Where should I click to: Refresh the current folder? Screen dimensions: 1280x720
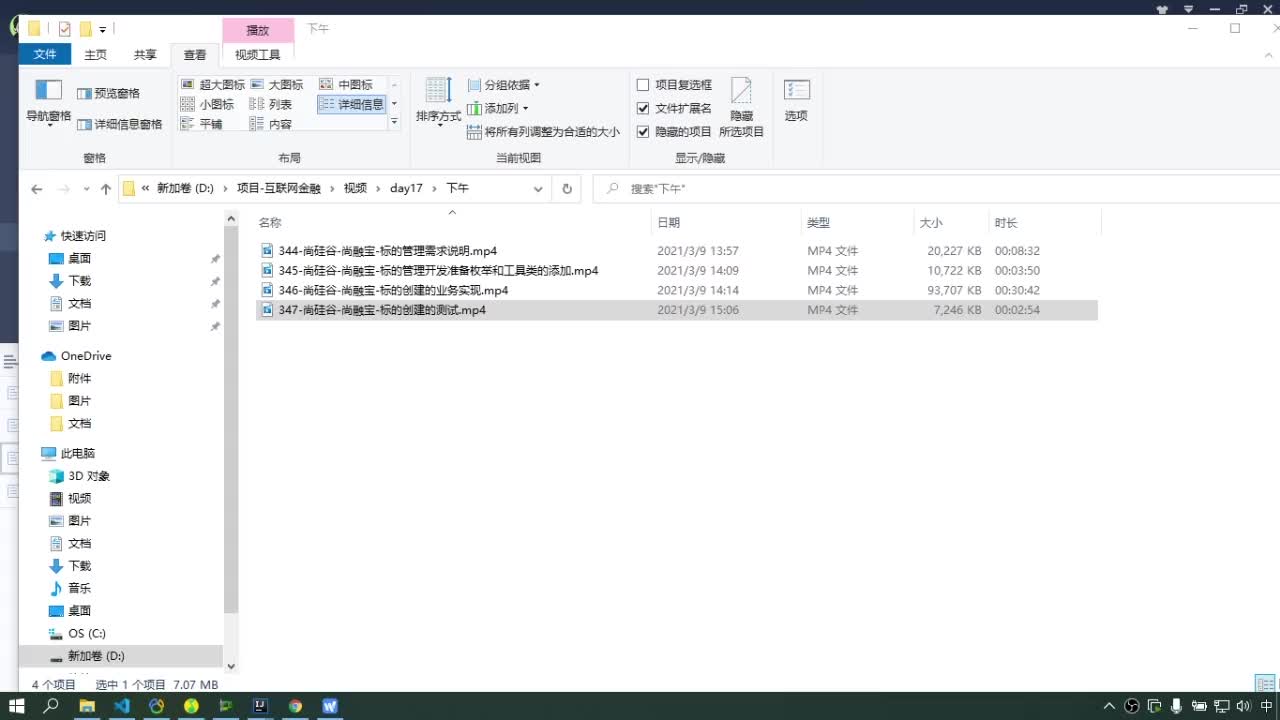567,189
